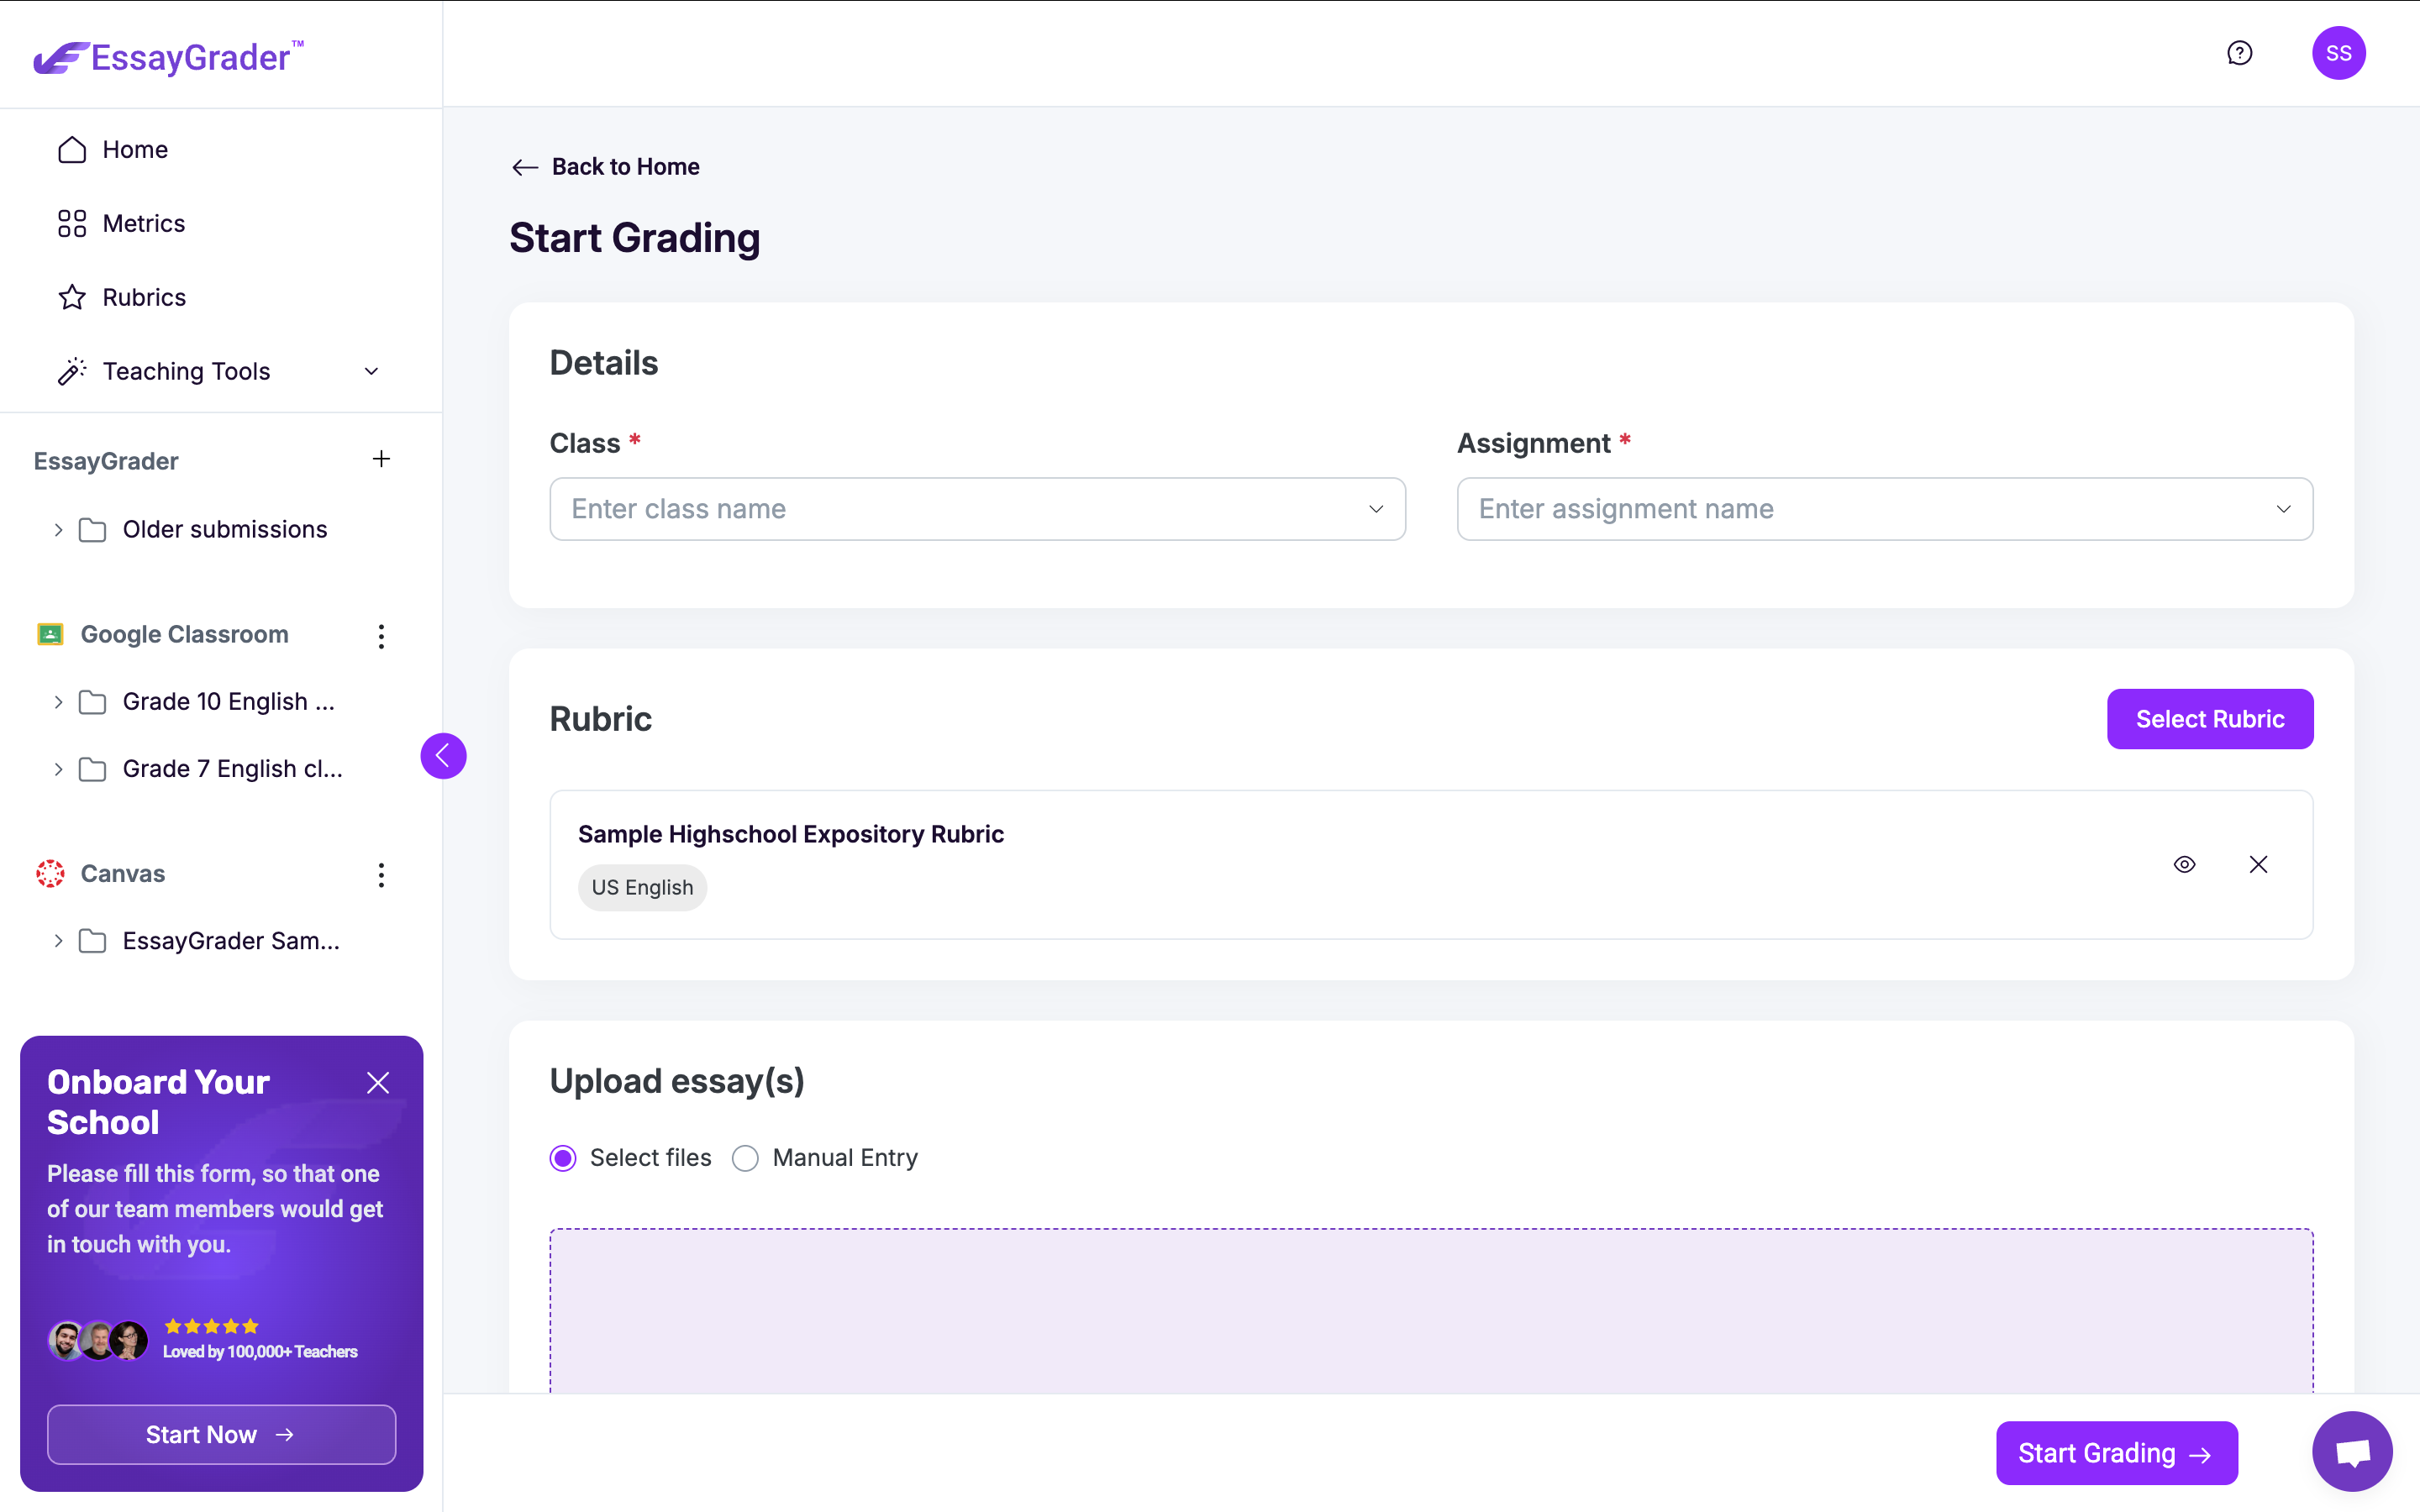Open Google Classroom three-dot menu
This screenshot has height=1512, width=2420.
pos(381,636)
